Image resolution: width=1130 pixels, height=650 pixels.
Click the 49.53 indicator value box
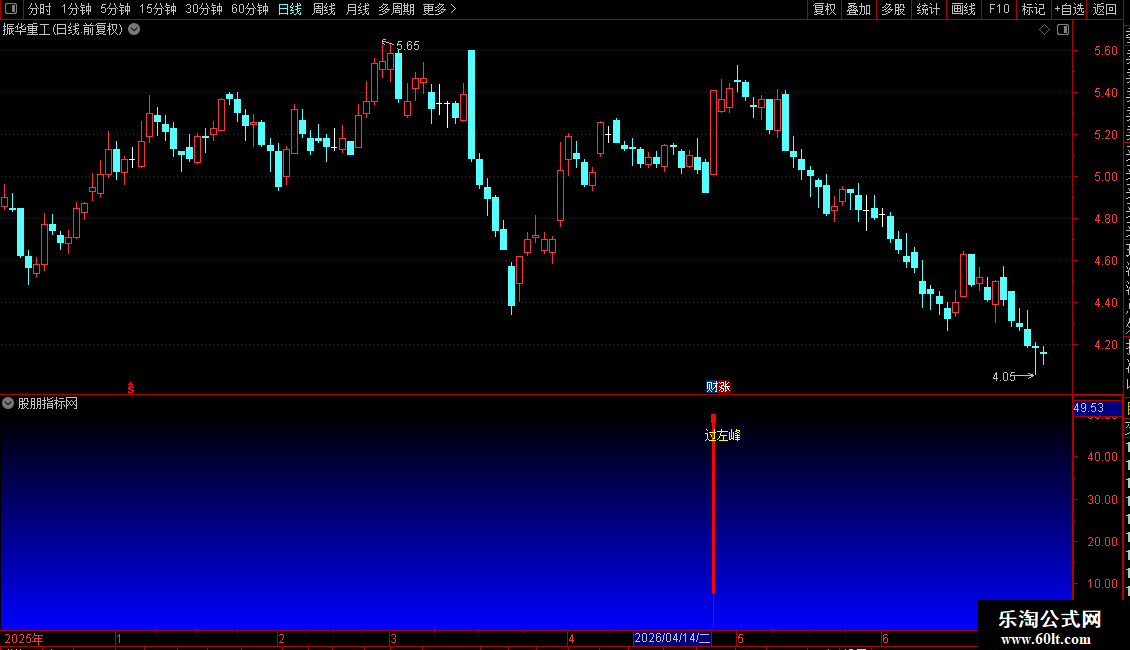1097,408
